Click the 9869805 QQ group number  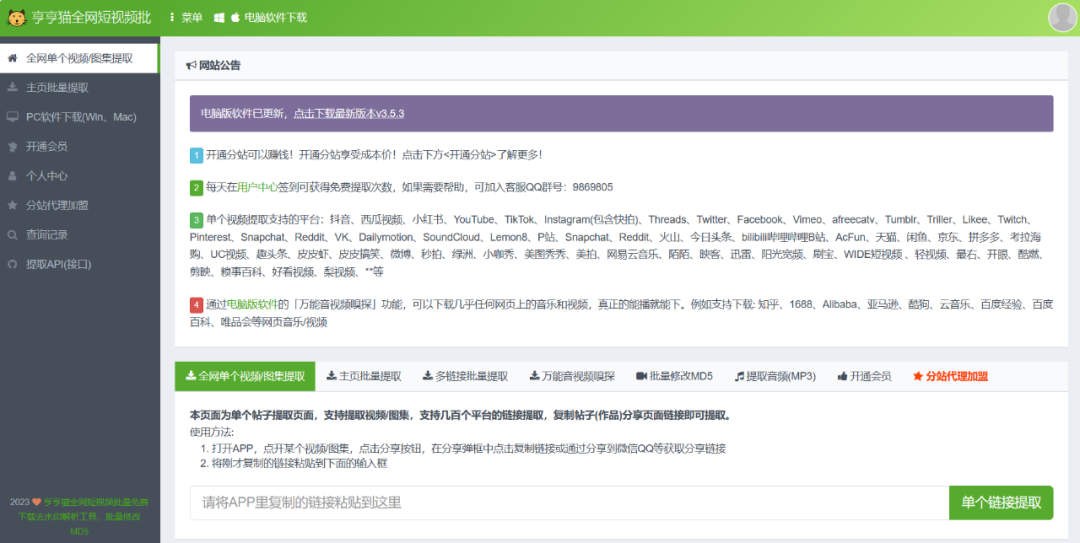tap(592, 187)
